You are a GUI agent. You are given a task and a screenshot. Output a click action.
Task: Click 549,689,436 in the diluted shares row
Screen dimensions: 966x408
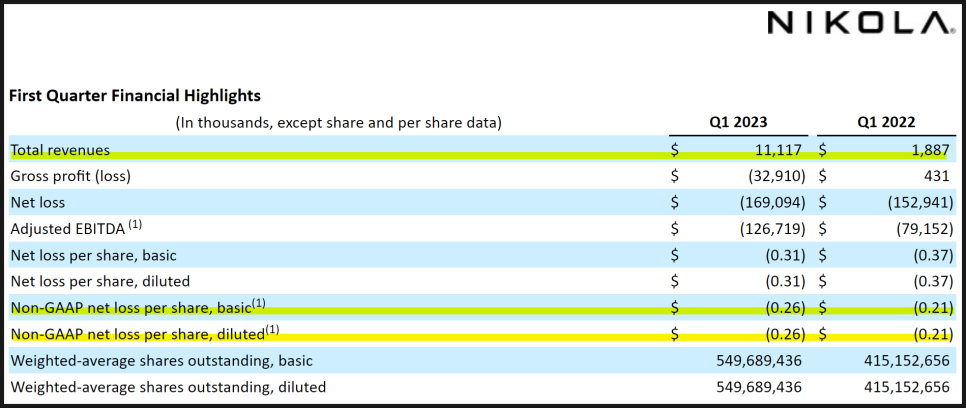tap(760, 387)
